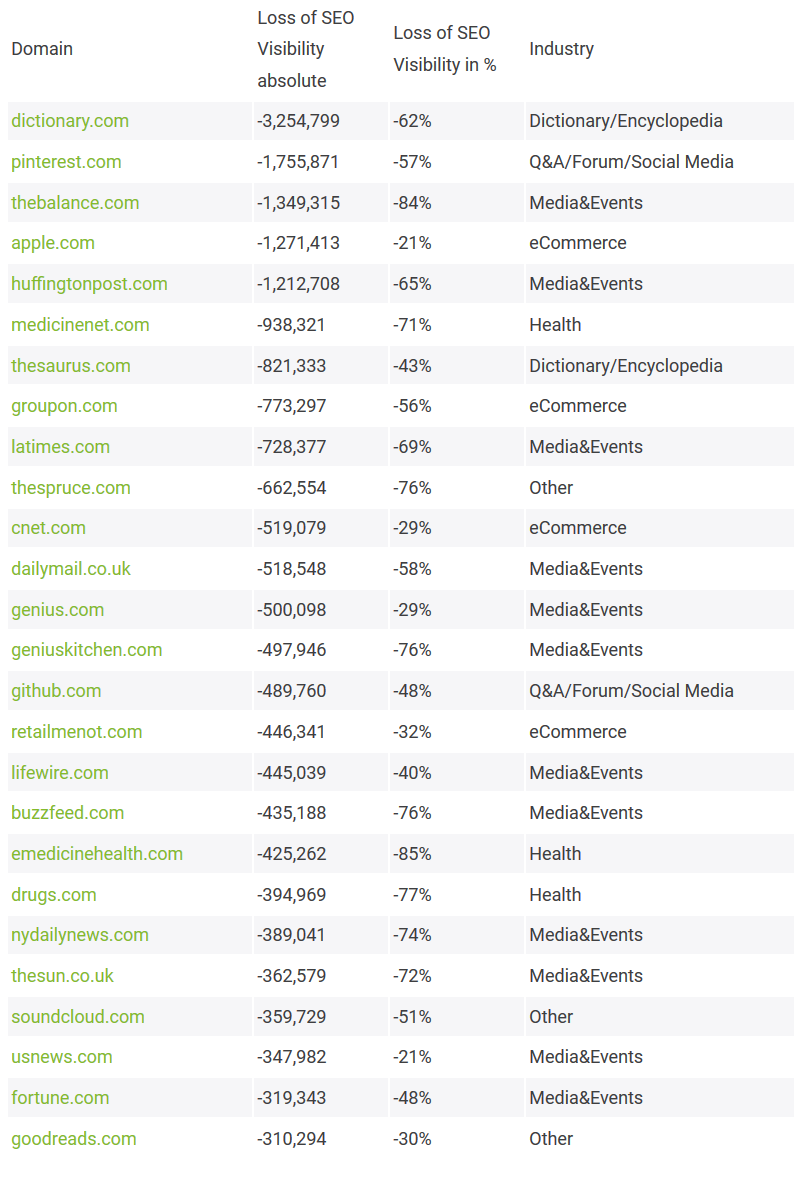Open thesaurus.com in the list

tap(71, 366)
